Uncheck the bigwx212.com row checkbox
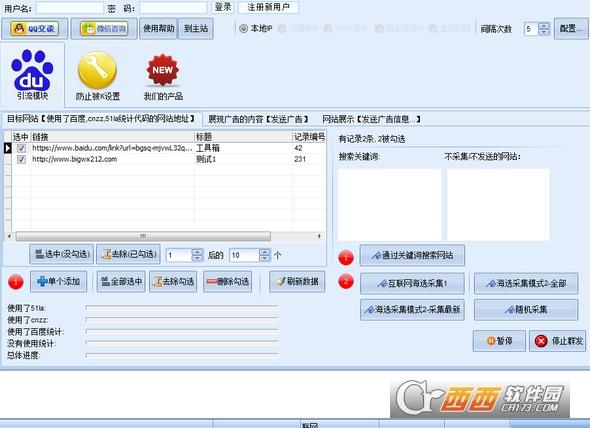Image resolution: width=590 pixels, height=428 pixels. coord(21,159)
